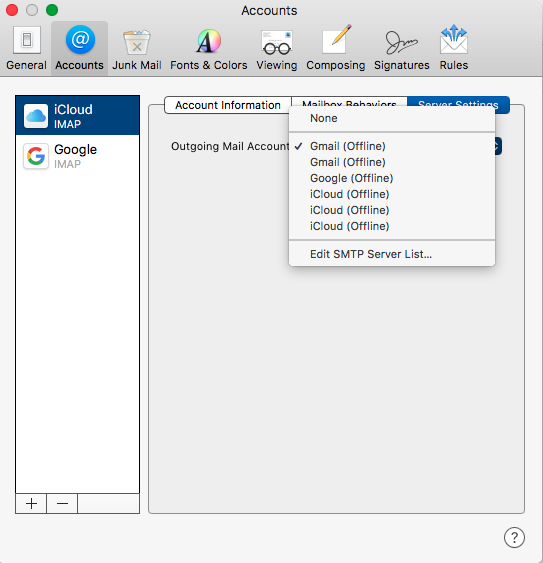Image resolution: width=543 pixels, height=563 pixels.
Task: Choose the last iCloud (Offline) entry
Action: (x=392, y=226)
